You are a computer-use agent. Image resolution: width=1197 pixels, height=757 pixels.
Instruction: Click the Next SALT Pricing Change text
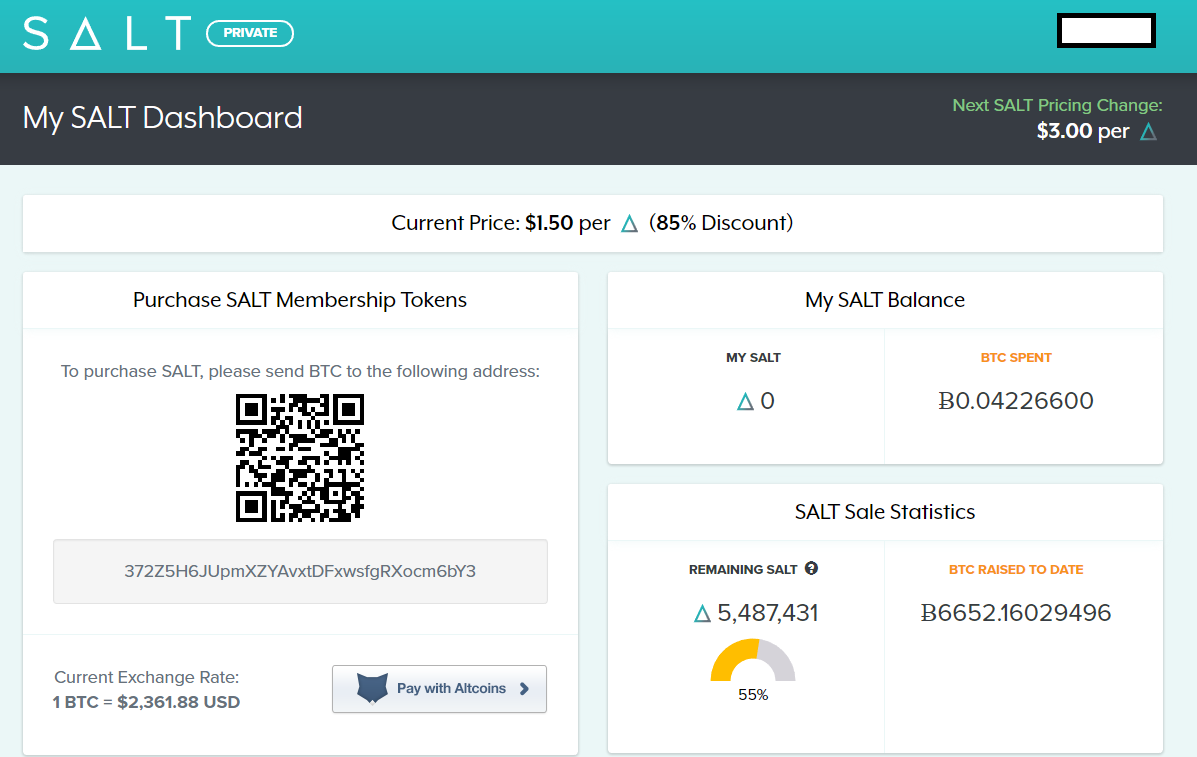click(1057, 105)
